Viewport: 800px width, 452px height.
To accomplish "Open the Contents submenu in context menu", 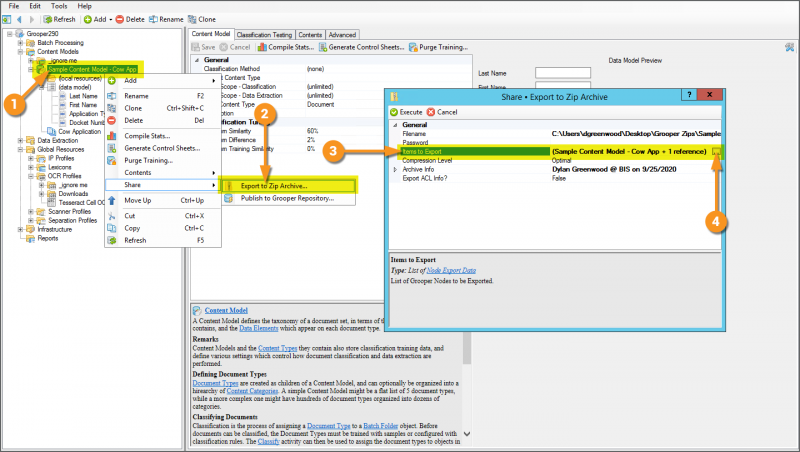I will (x=163, y=172).
